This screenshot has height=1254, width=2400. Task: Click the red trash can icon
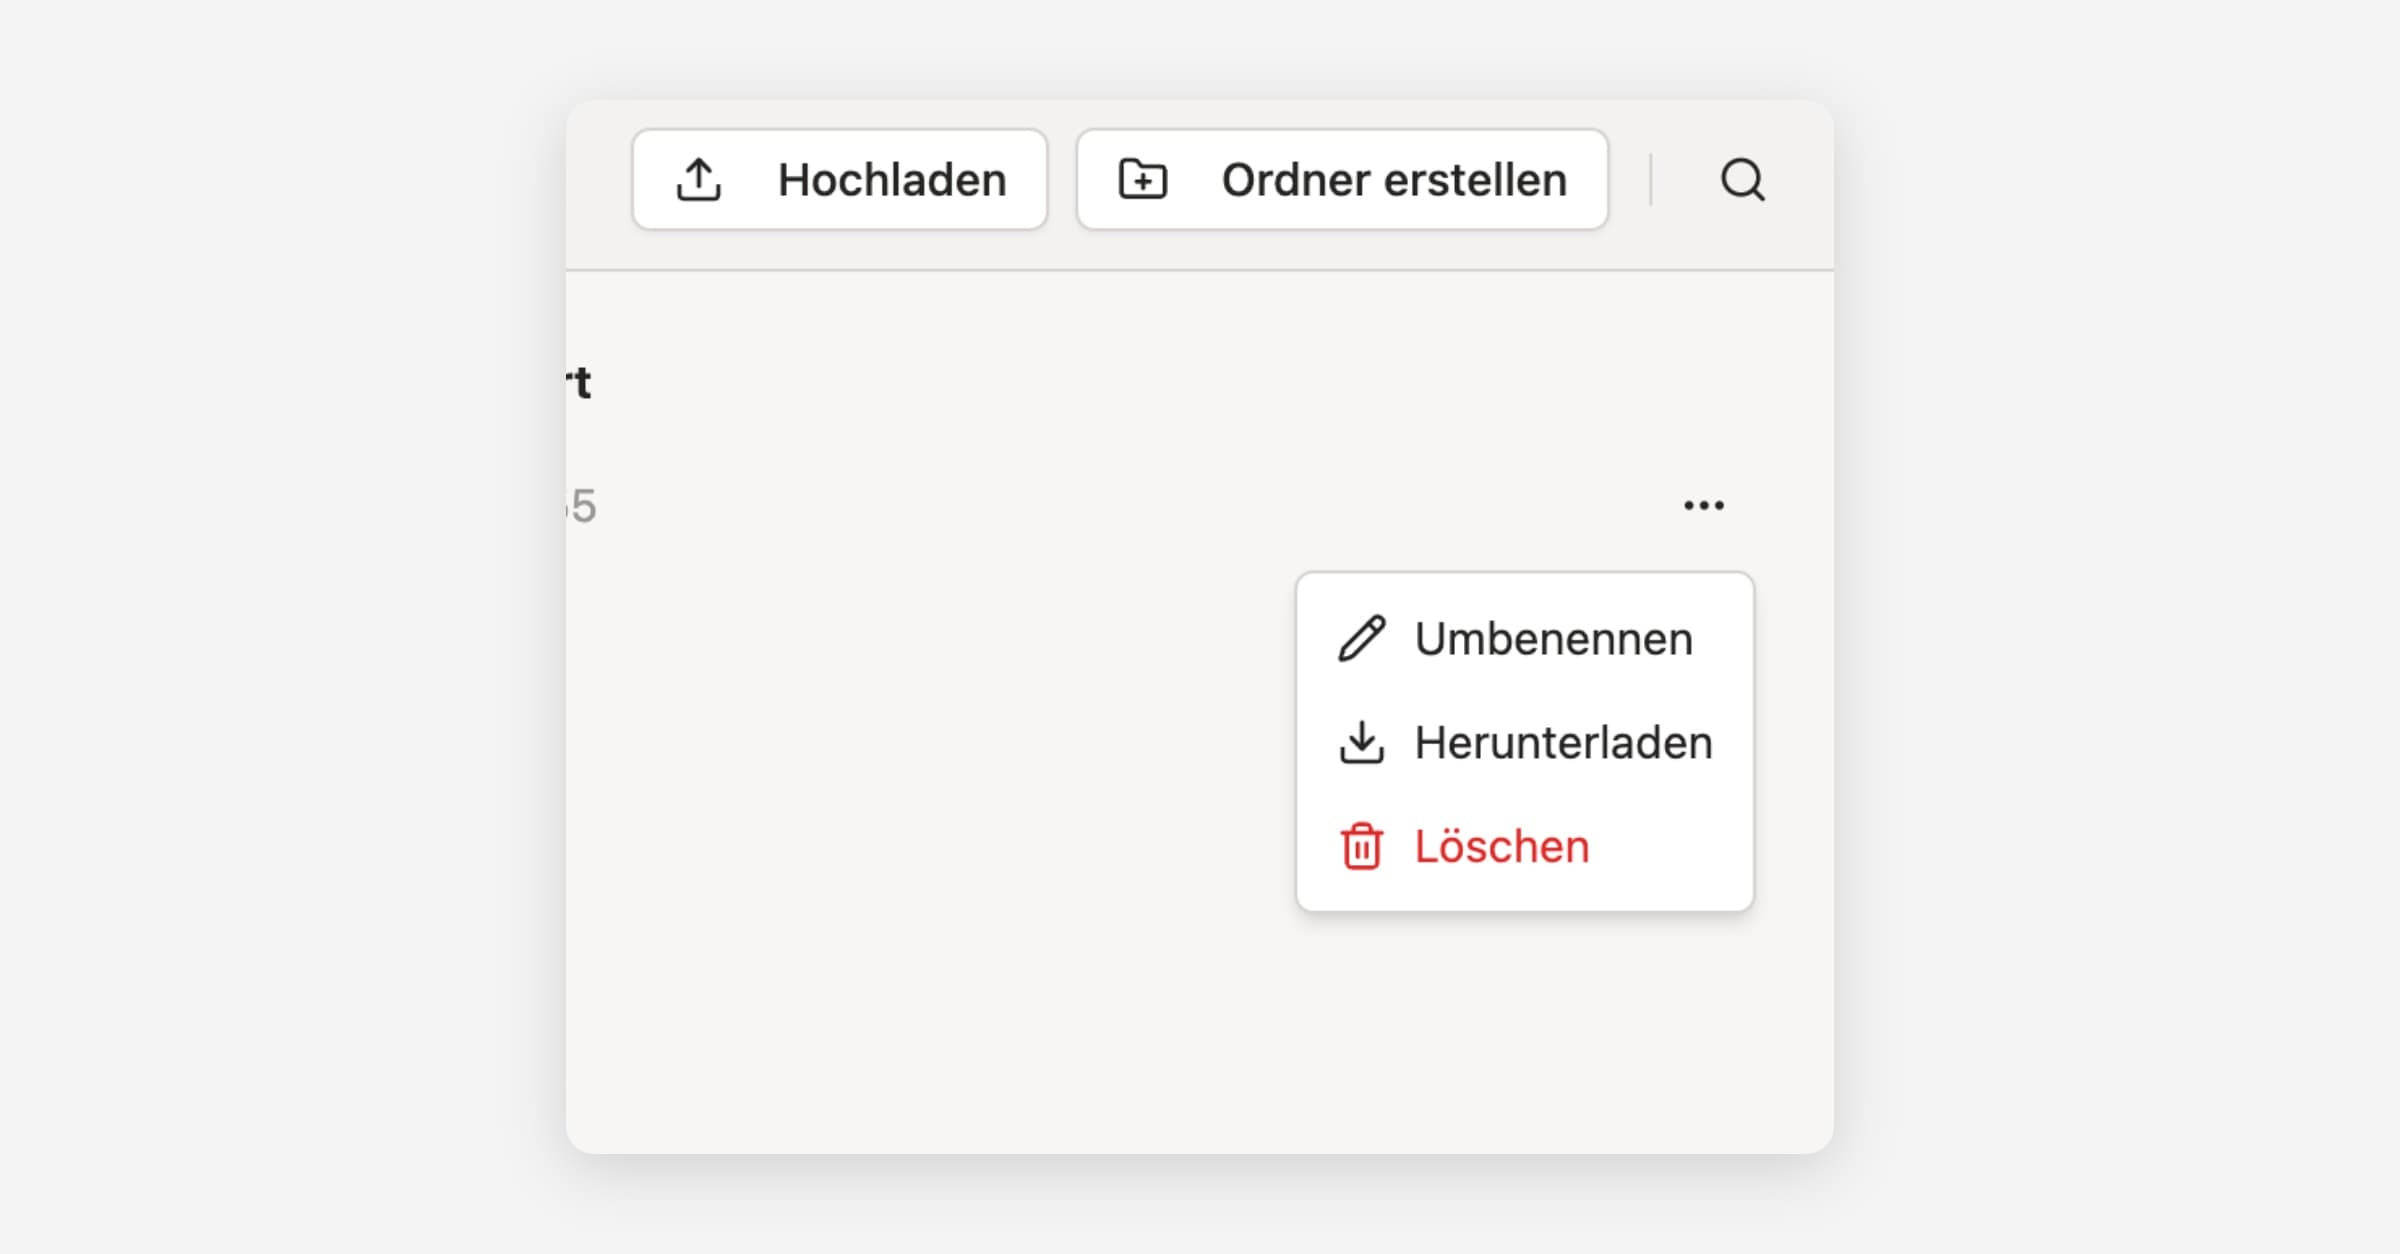(1361, 847)
